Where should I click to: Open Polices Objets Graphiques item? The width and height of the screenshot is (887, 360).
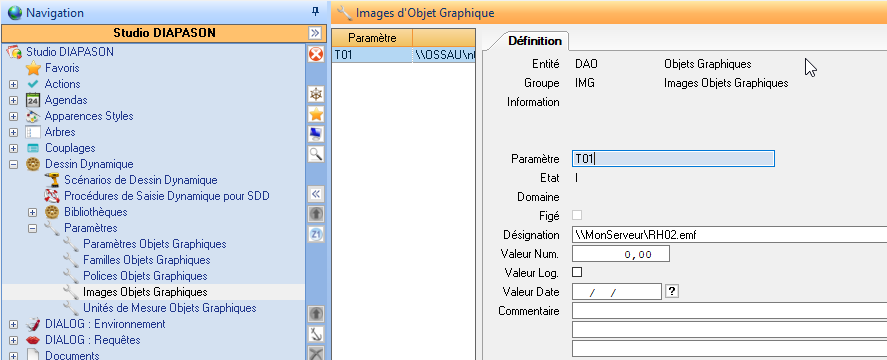tap(145, 276)
